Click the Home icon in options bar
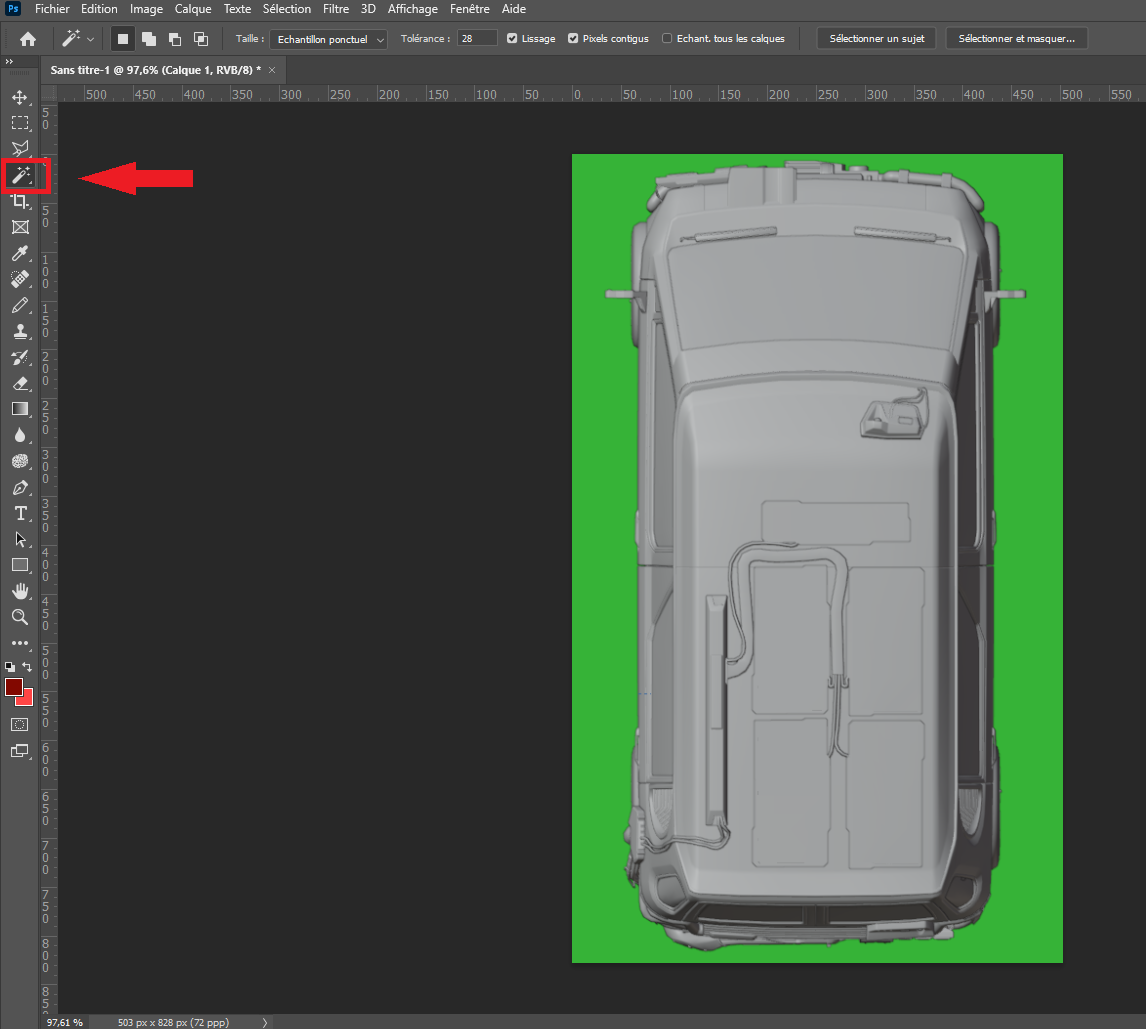The image size is (1146, 1029). coord(28,39)
